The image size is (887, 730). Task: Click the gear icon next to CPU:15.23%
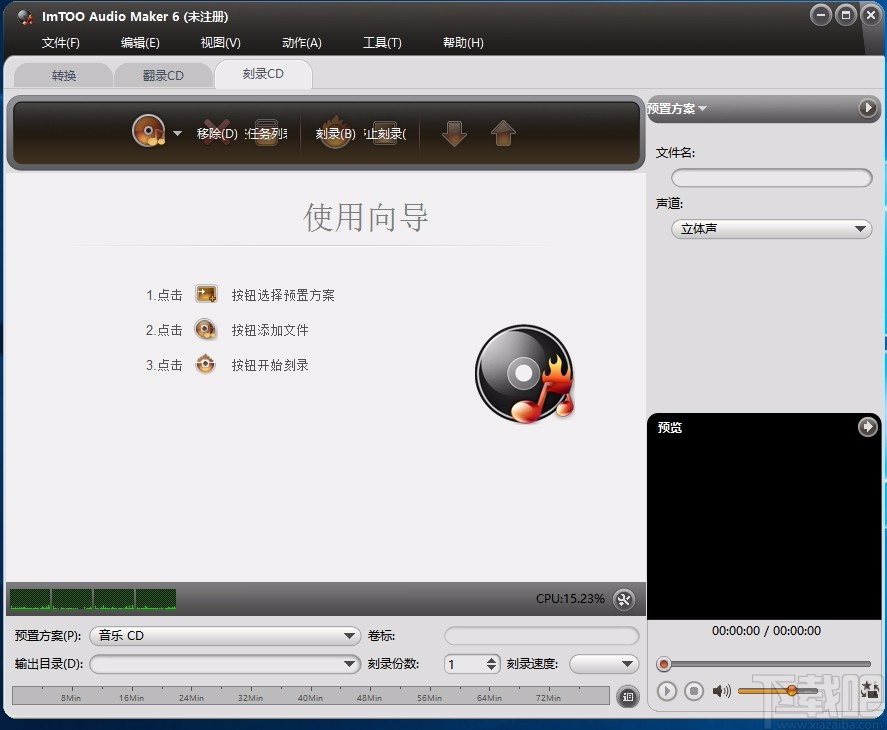pyautogui.click(x=624, y=599)
